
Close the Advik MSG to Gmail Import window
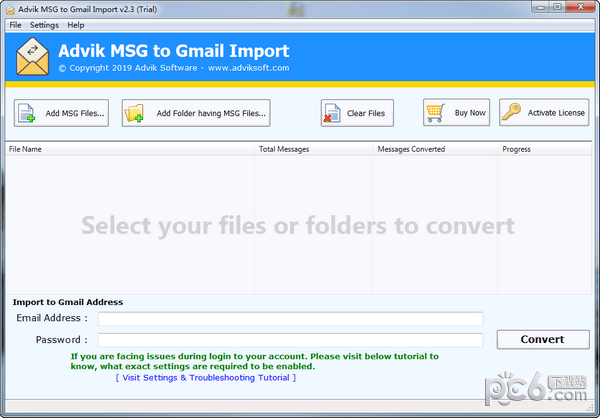[x=580, y=7]
